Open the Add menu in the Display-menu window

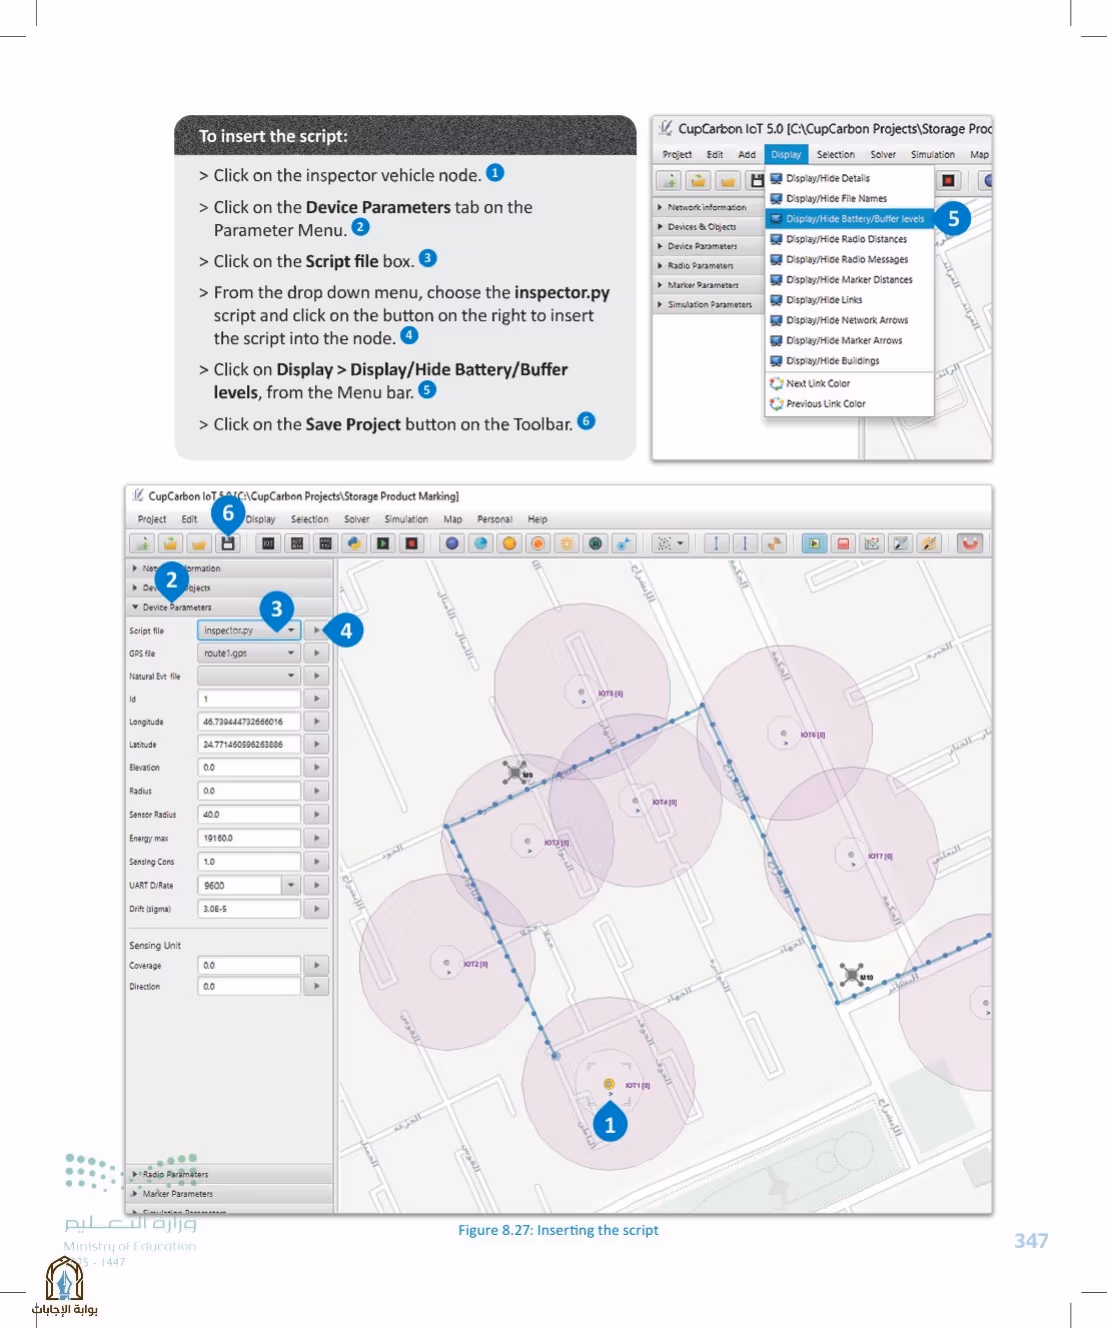pos(747,155)
